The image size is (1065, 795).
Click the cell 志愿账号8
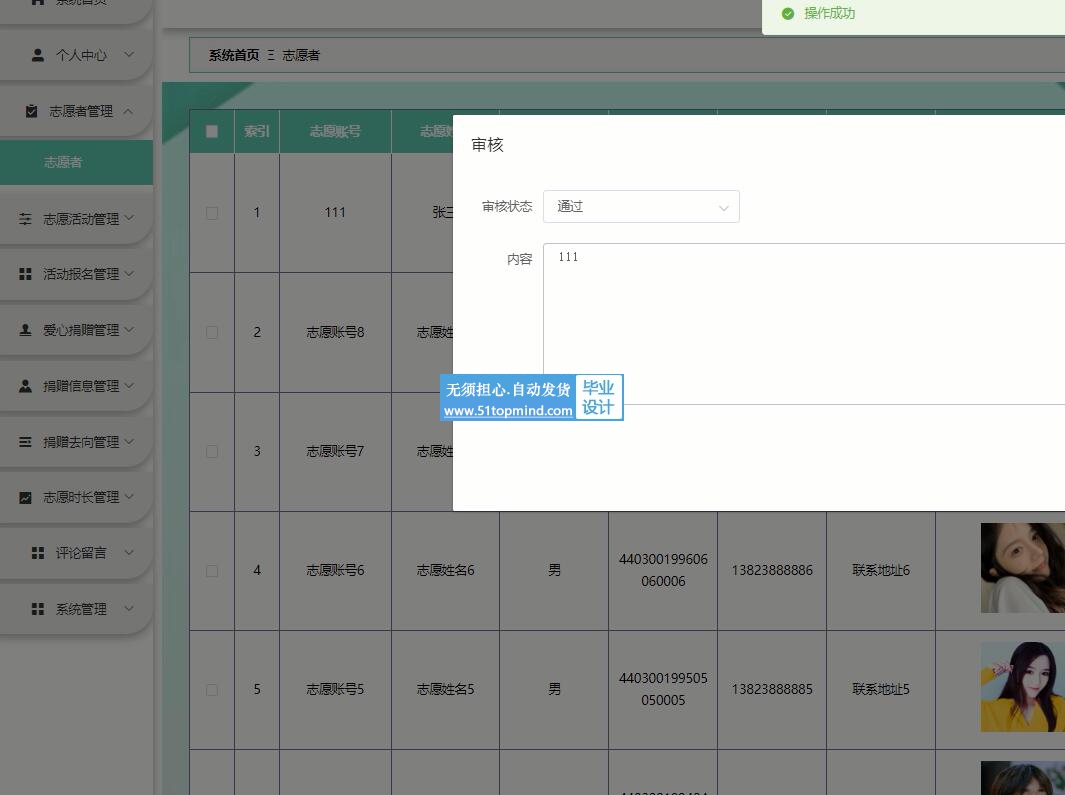point(335,332)
